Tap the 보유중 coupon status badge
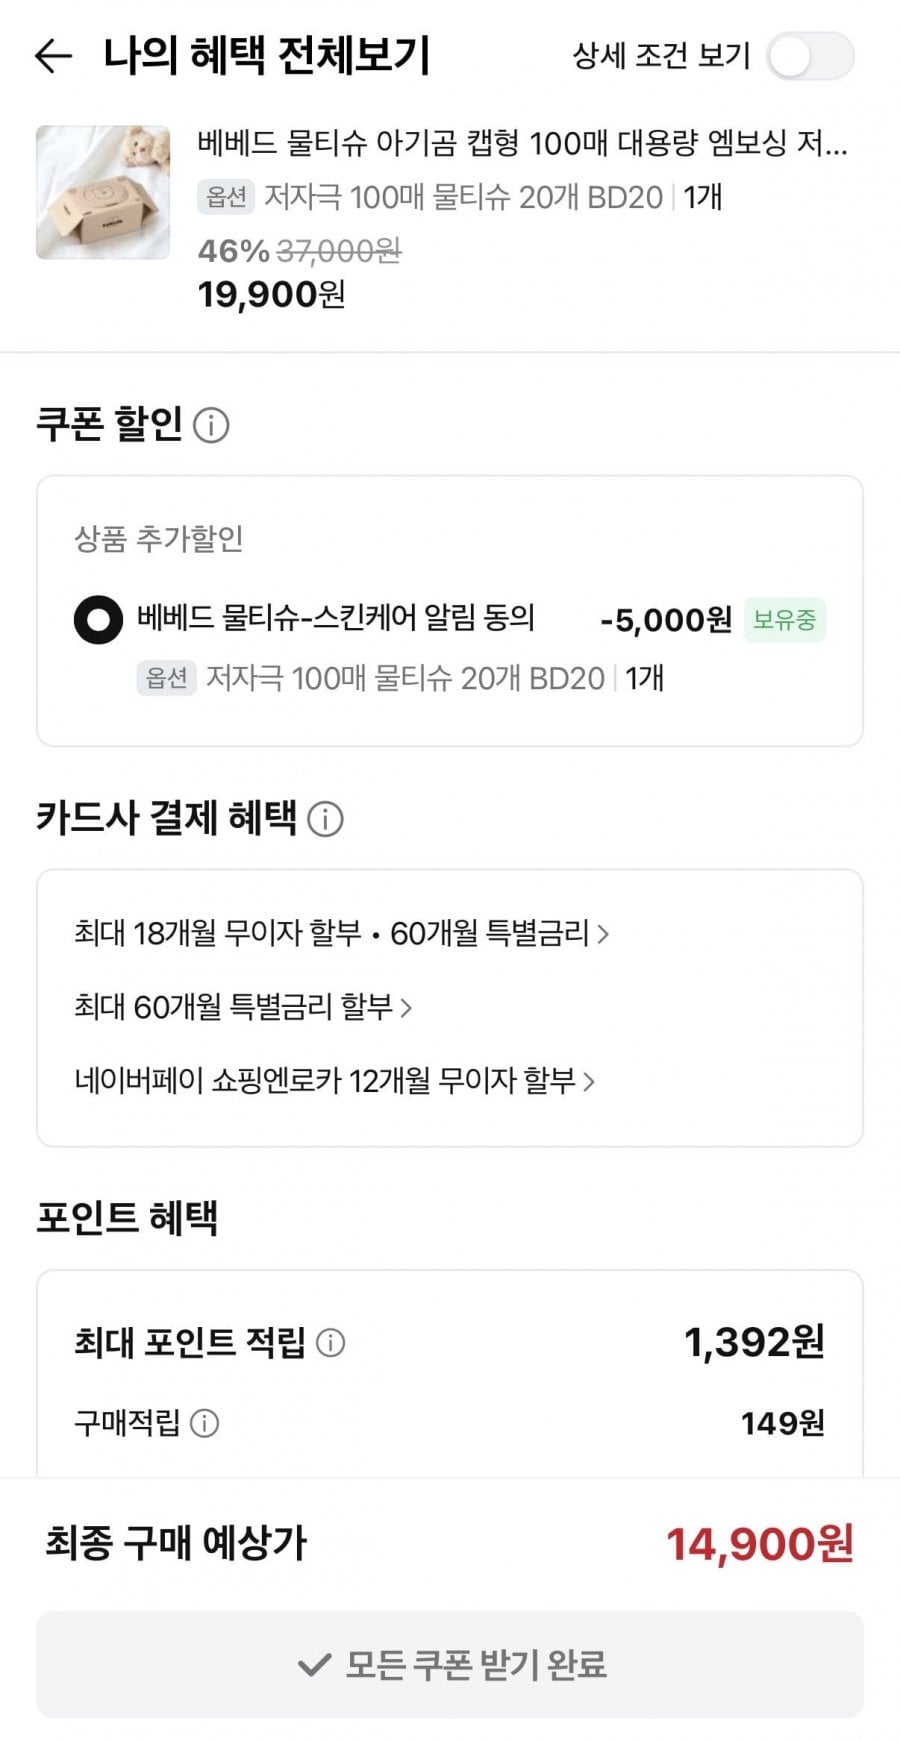The width and height of the screenshot is (900, 1741). click(784, 620)
